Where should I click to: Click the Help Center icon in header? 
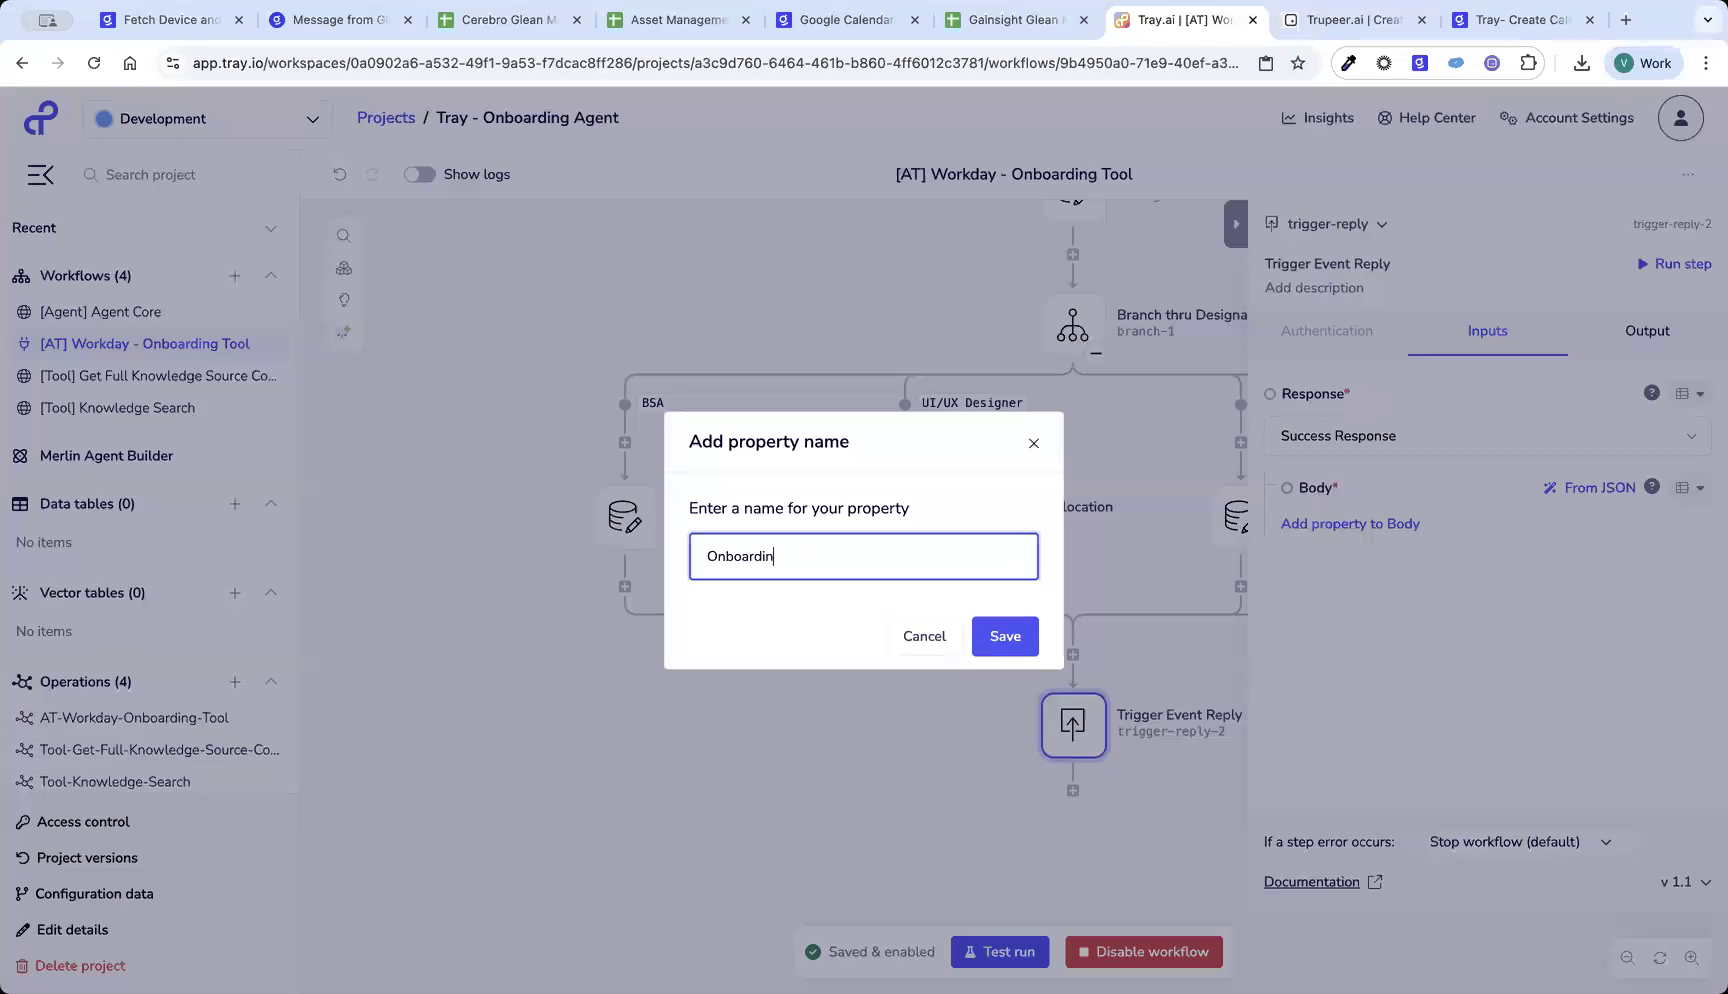tap(1385, 117)
